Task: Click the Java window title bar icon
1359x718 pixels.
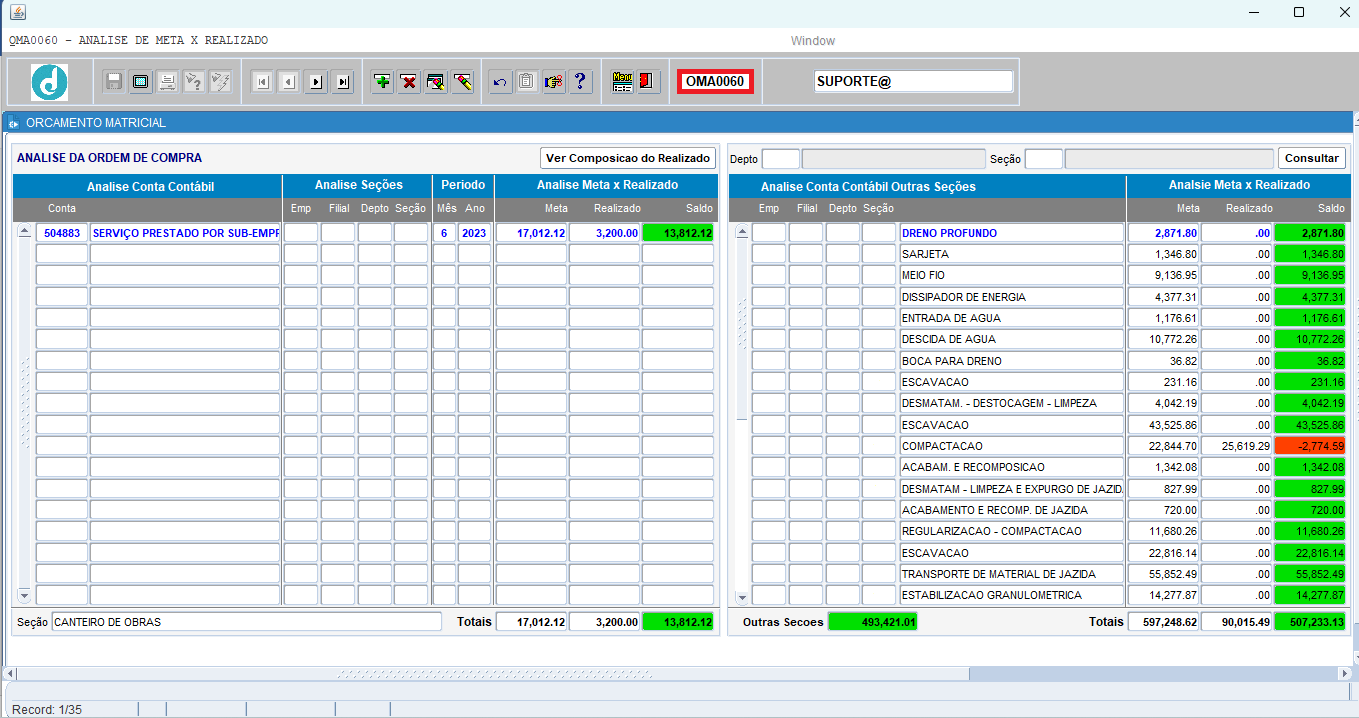Action: [x=17, y=12]
